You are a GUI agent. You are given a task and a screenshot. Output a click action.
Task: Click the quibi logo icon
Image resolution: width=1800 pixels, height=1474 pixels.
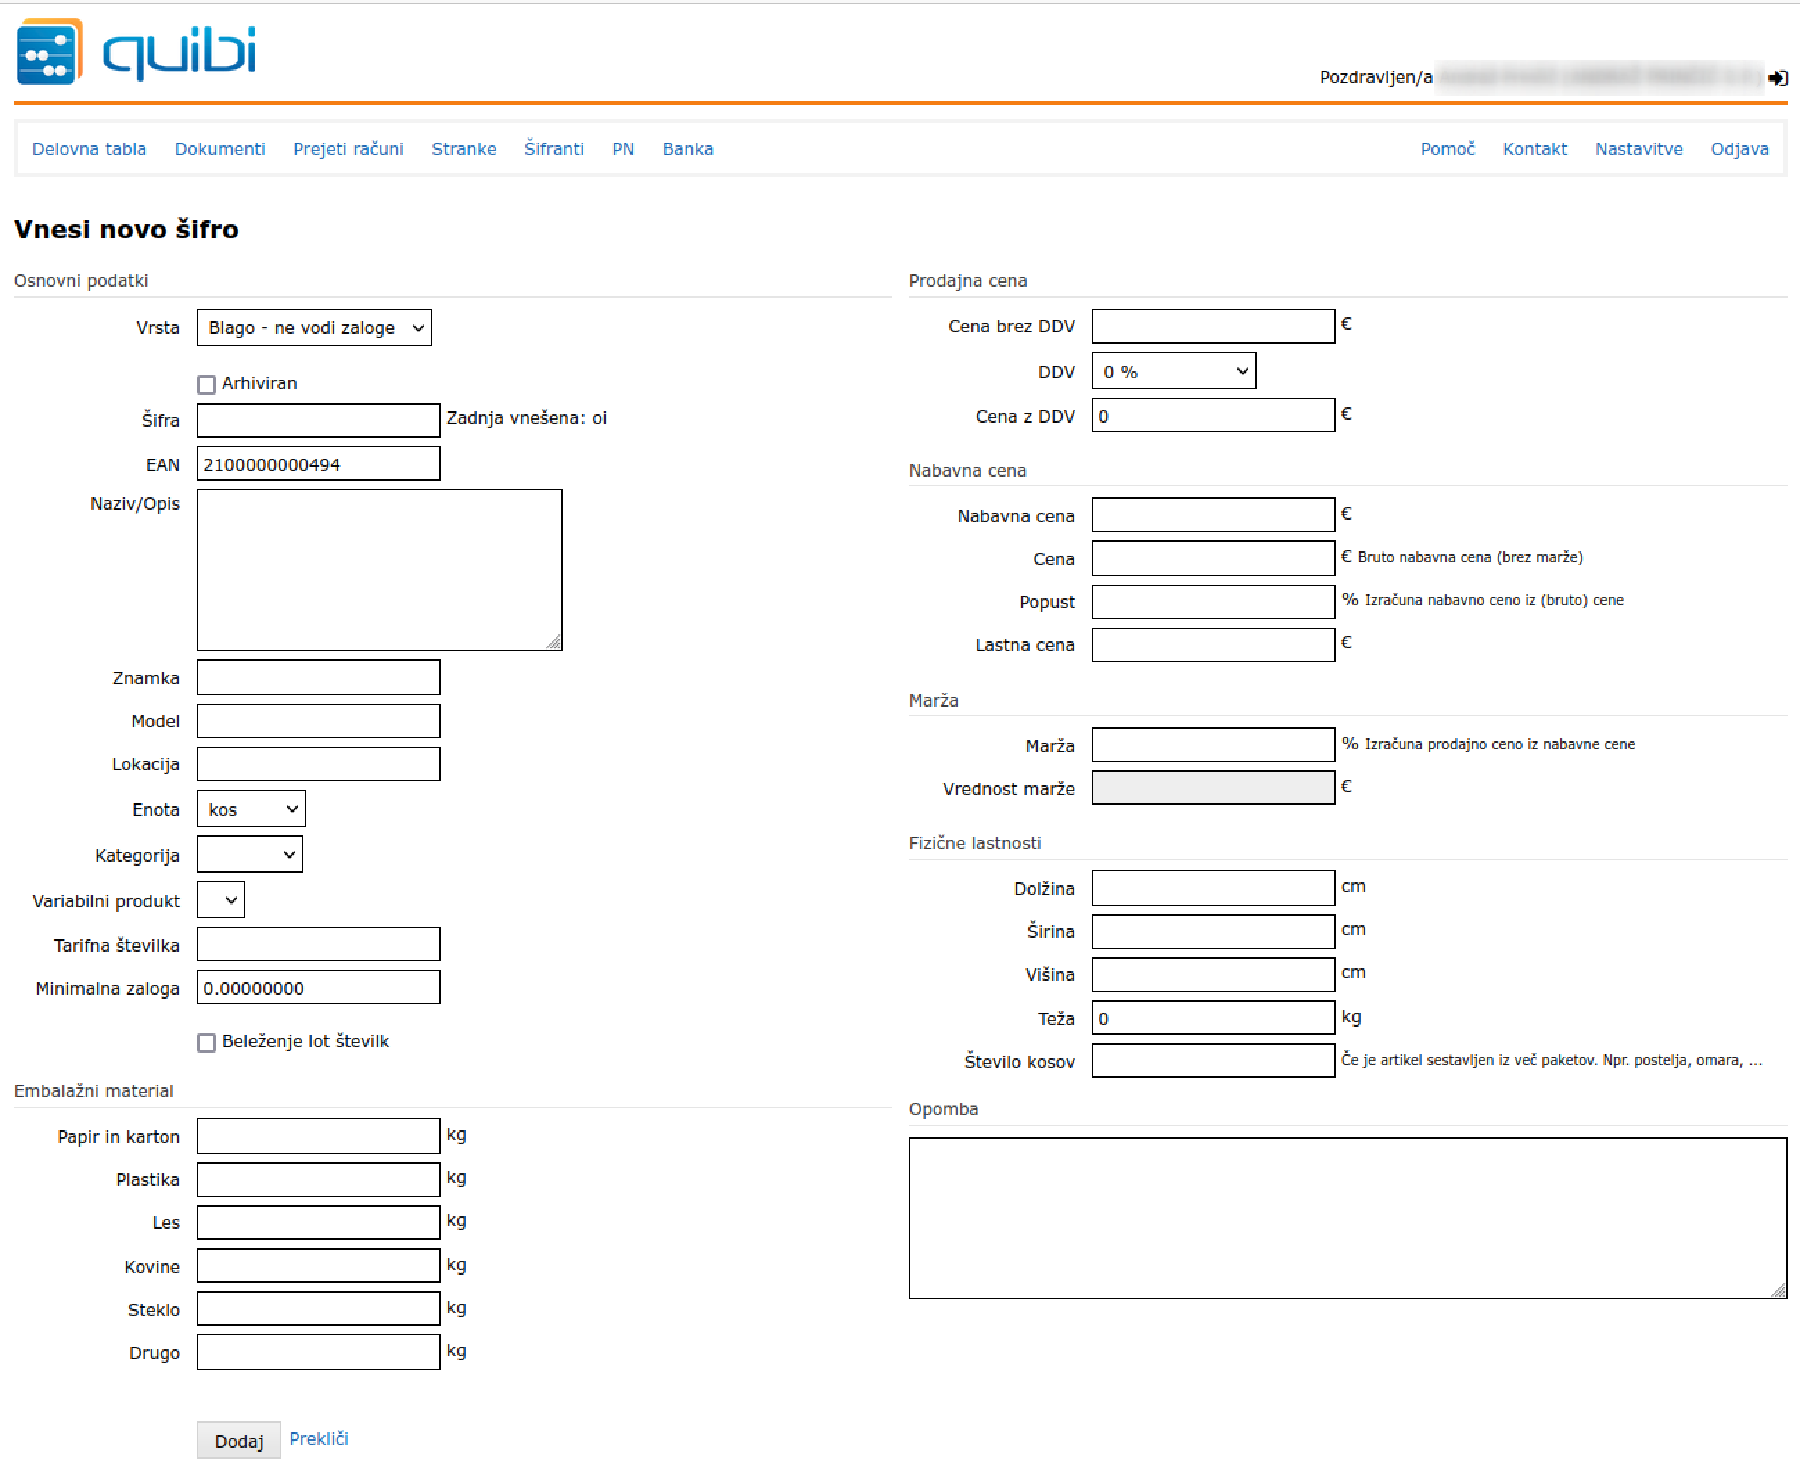pyautogui.click(x=49, y=52)
